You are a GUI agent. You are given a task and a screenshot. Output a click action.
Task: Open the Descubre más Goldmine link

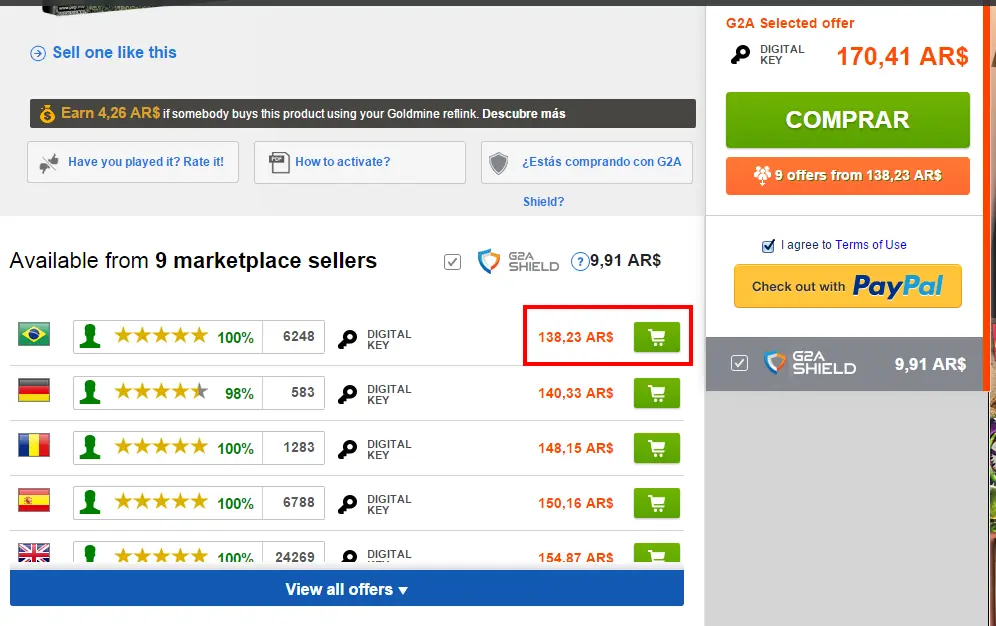click(x=523, y=114)
